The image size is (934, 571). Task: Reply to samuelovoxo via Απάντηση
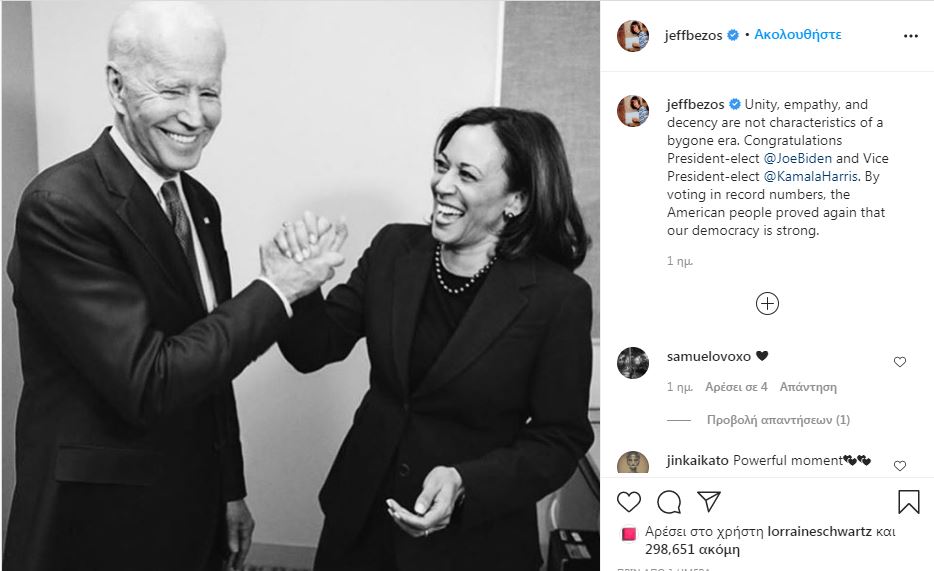tap(808, 387)
